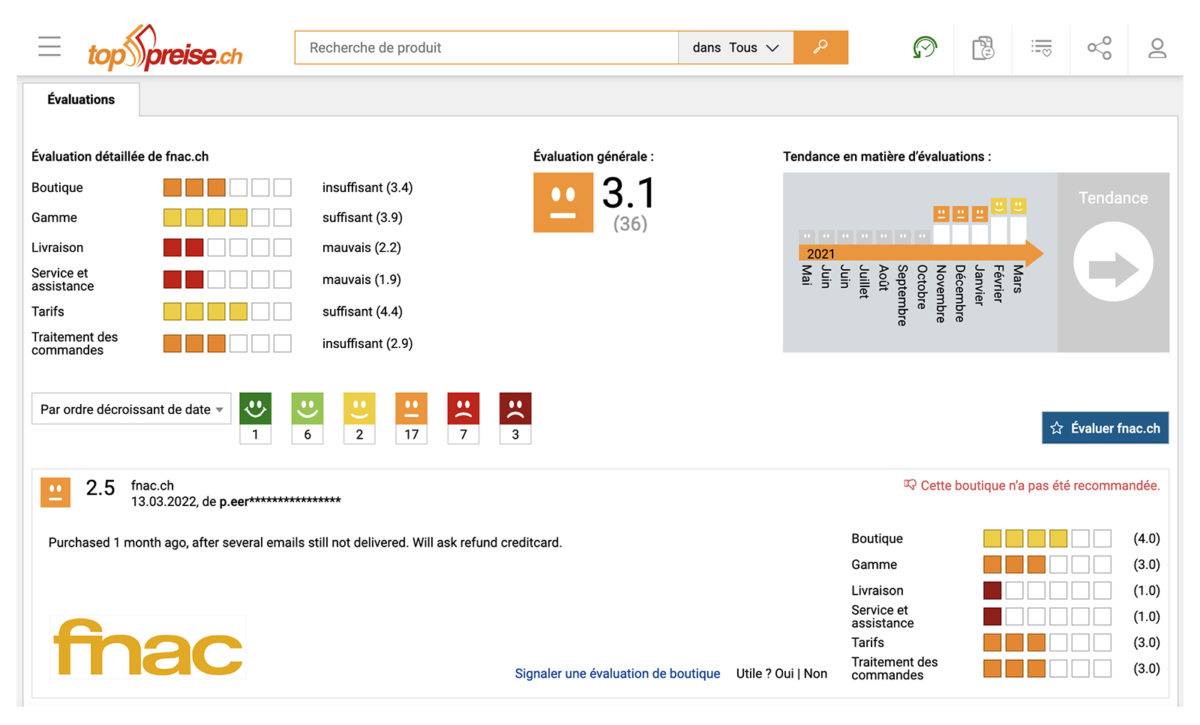The image size is (1200, 725).
Task: Click the '2021' label on trend timeline
Action: (x=821, y=254)
